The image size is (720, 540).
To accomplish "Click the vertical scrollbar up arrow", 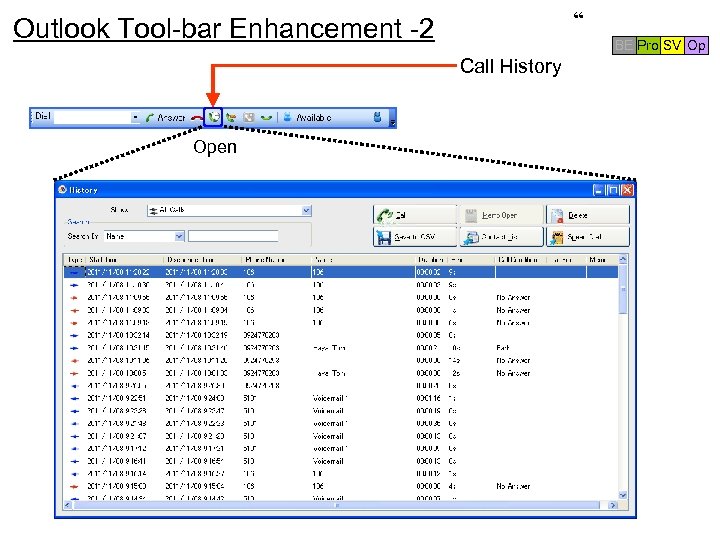I will [623, 259].
